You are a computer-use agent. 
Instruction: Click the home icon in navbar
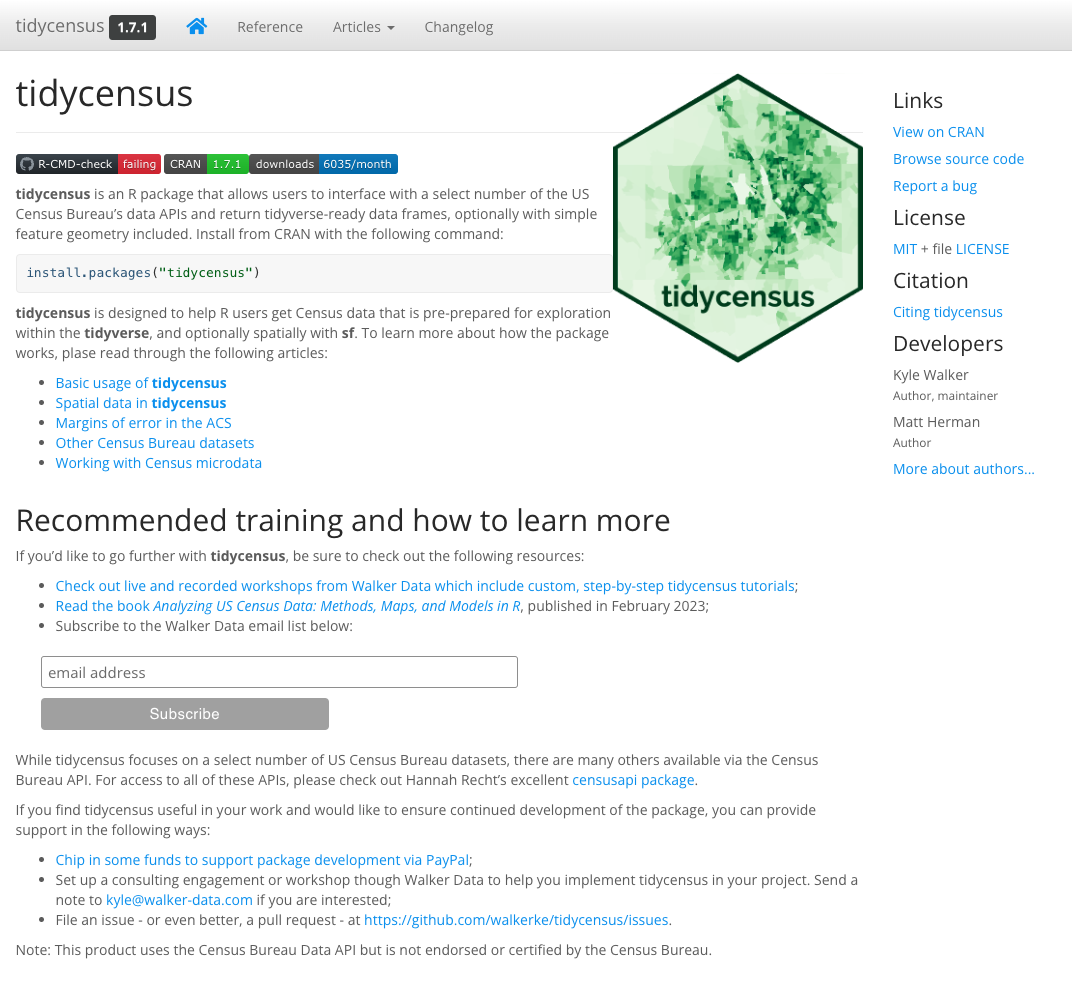click(x=196, y=27)
